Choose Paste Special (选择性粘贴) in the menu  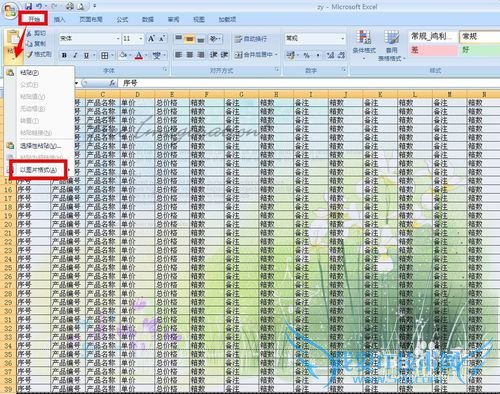point(39,146)
